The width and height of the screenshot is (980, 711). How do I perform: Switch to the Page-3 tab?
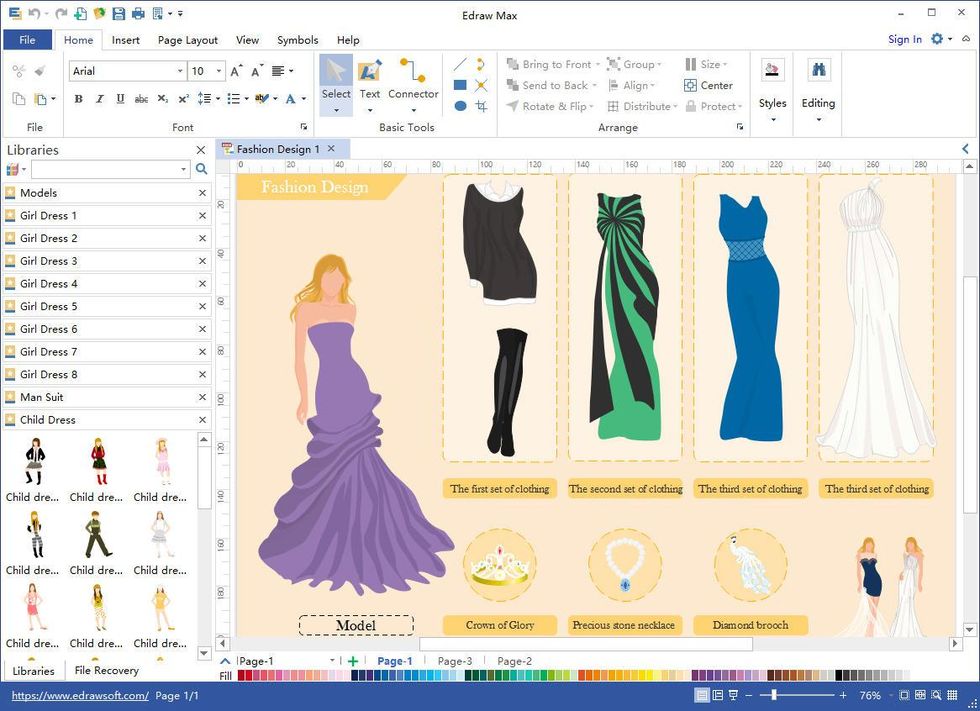click(455, 661)
